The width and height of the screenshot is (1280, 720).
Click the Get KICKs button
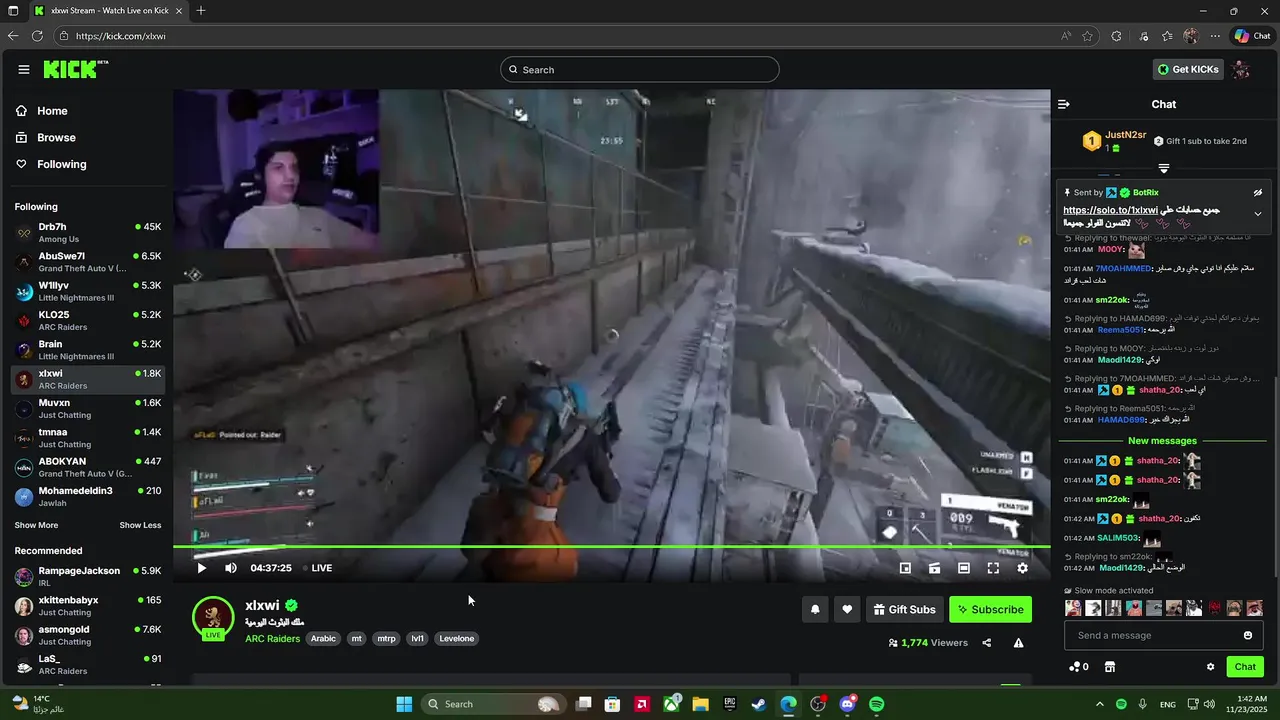(x=1188, y=69)
